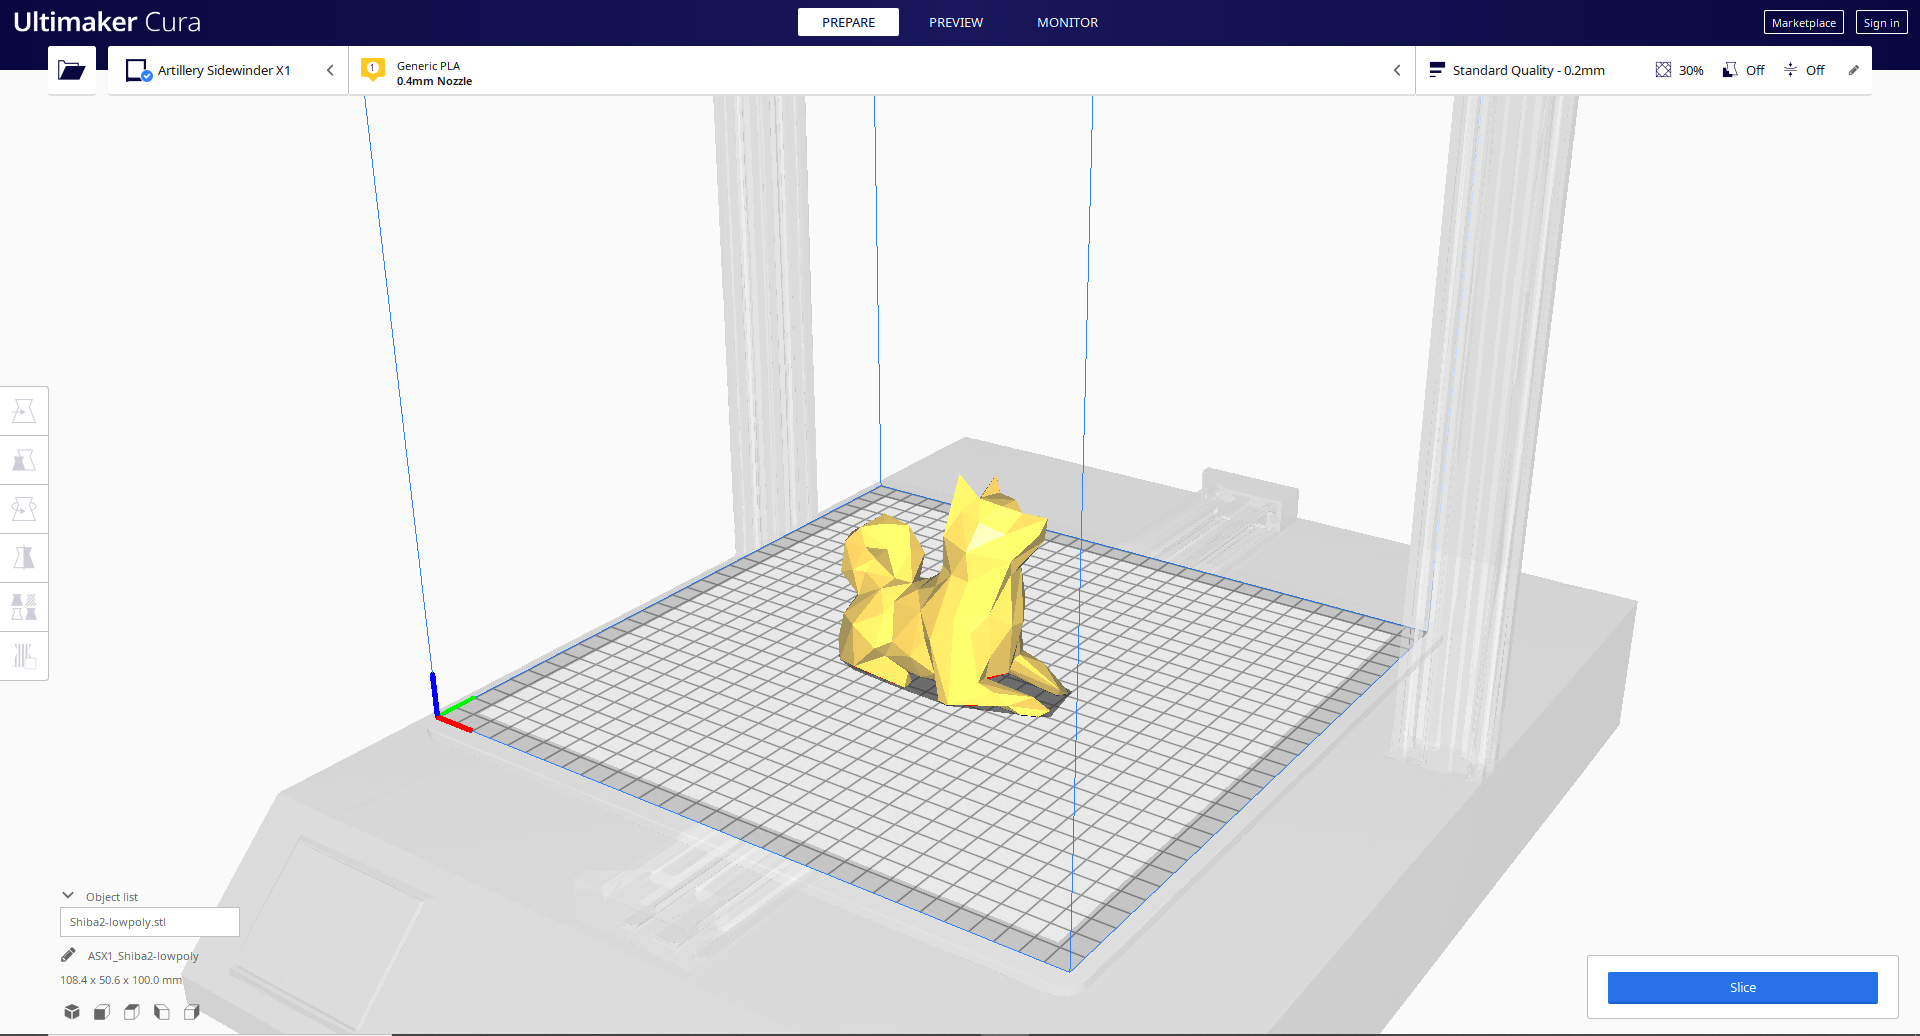The width and height of the screenshot is (1920, 1036).
Task: Collapse the Object list expander
Action: [68, 896]
